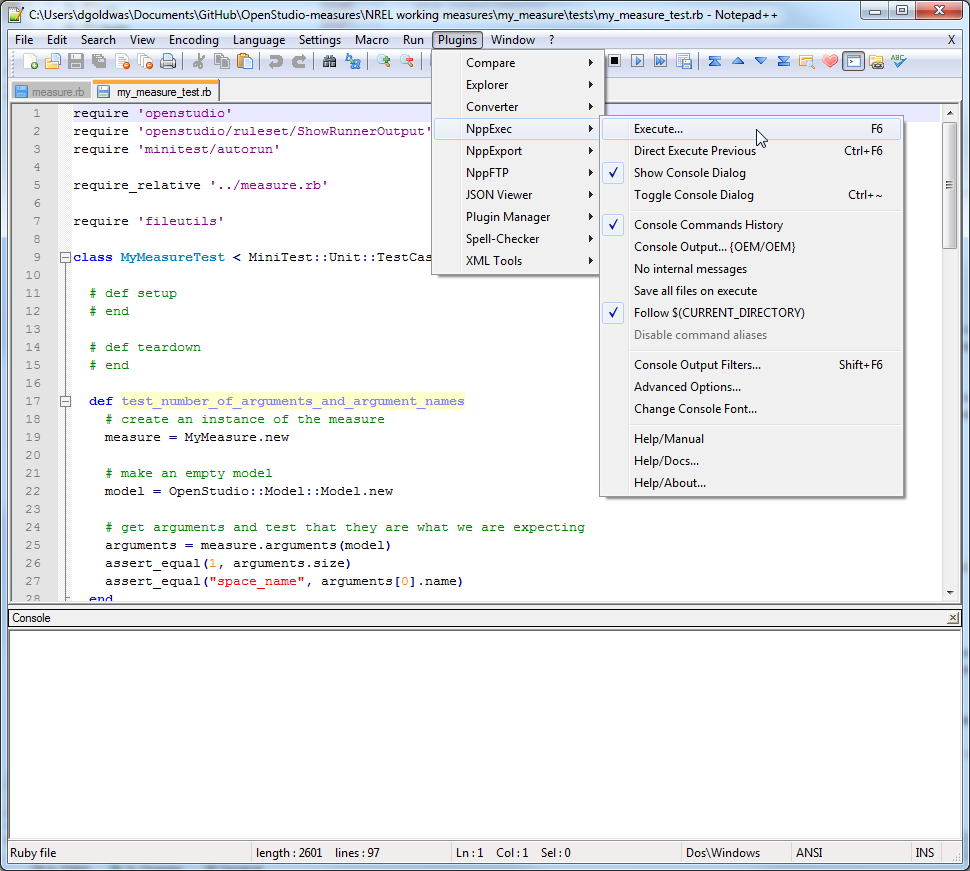Open Find with the binoculars icon
The height and width of the screenshot is (871, 970).
tap(329, 61)
